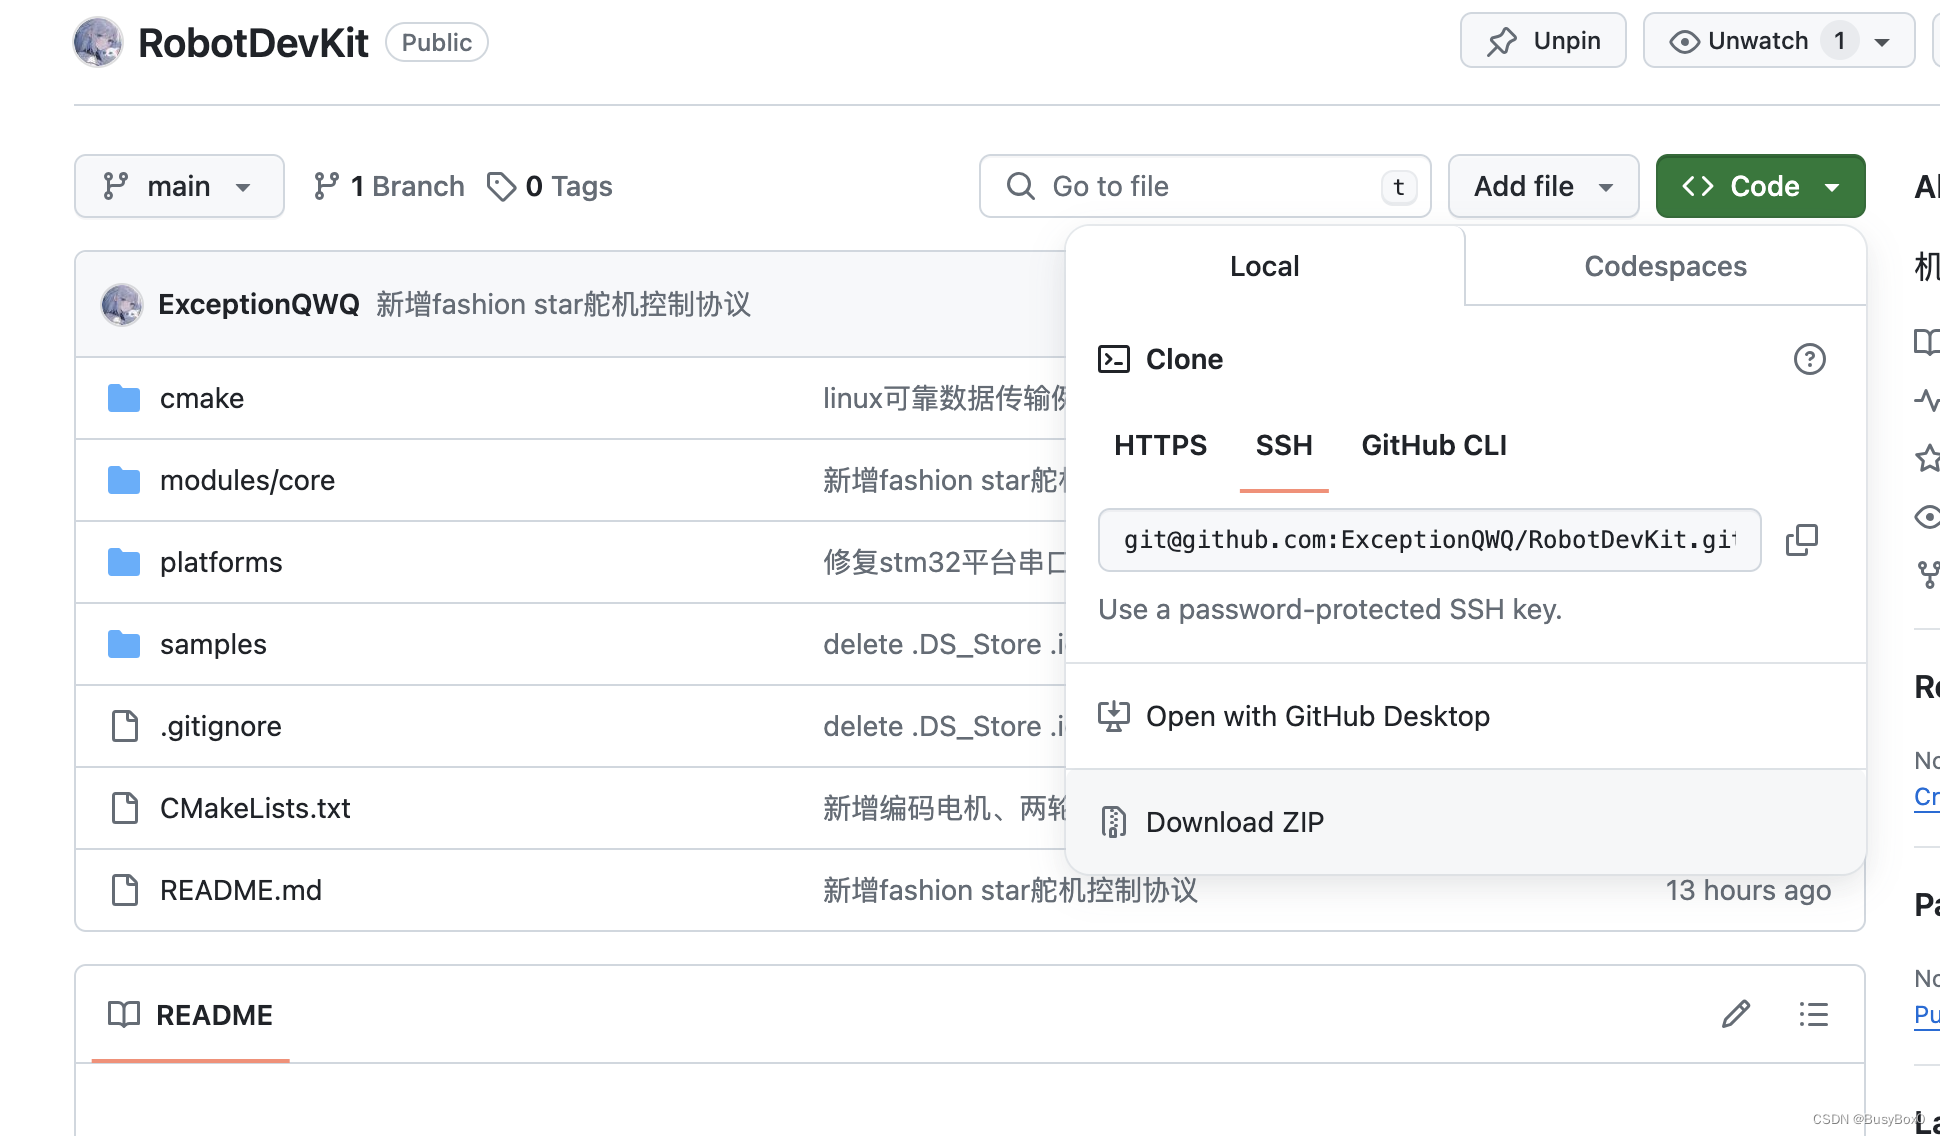Select the HTTPS clone option

[x=1160, y=445]
